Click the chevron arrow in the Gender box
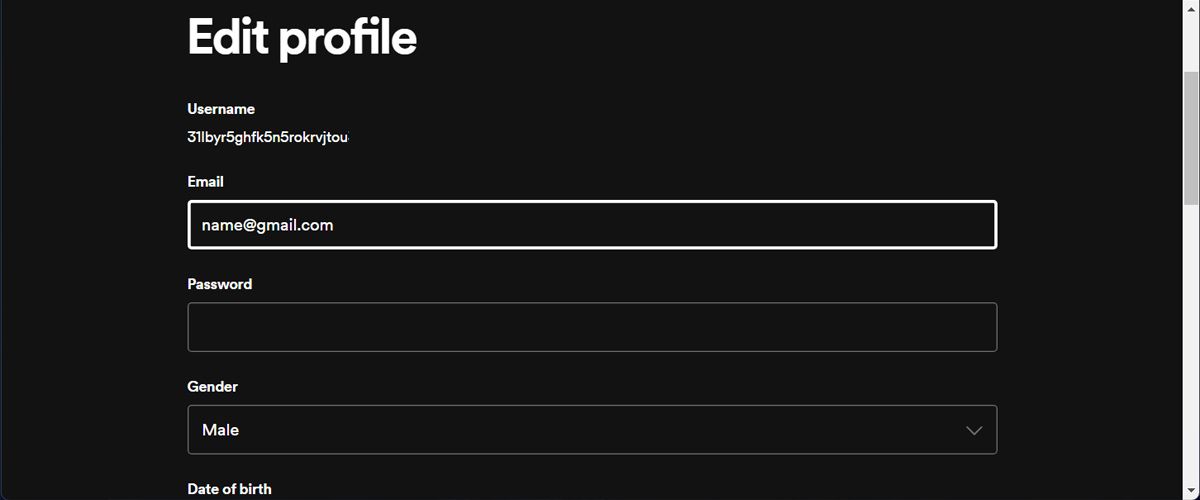Screen dimensions: 1200x500 point(974,430)
